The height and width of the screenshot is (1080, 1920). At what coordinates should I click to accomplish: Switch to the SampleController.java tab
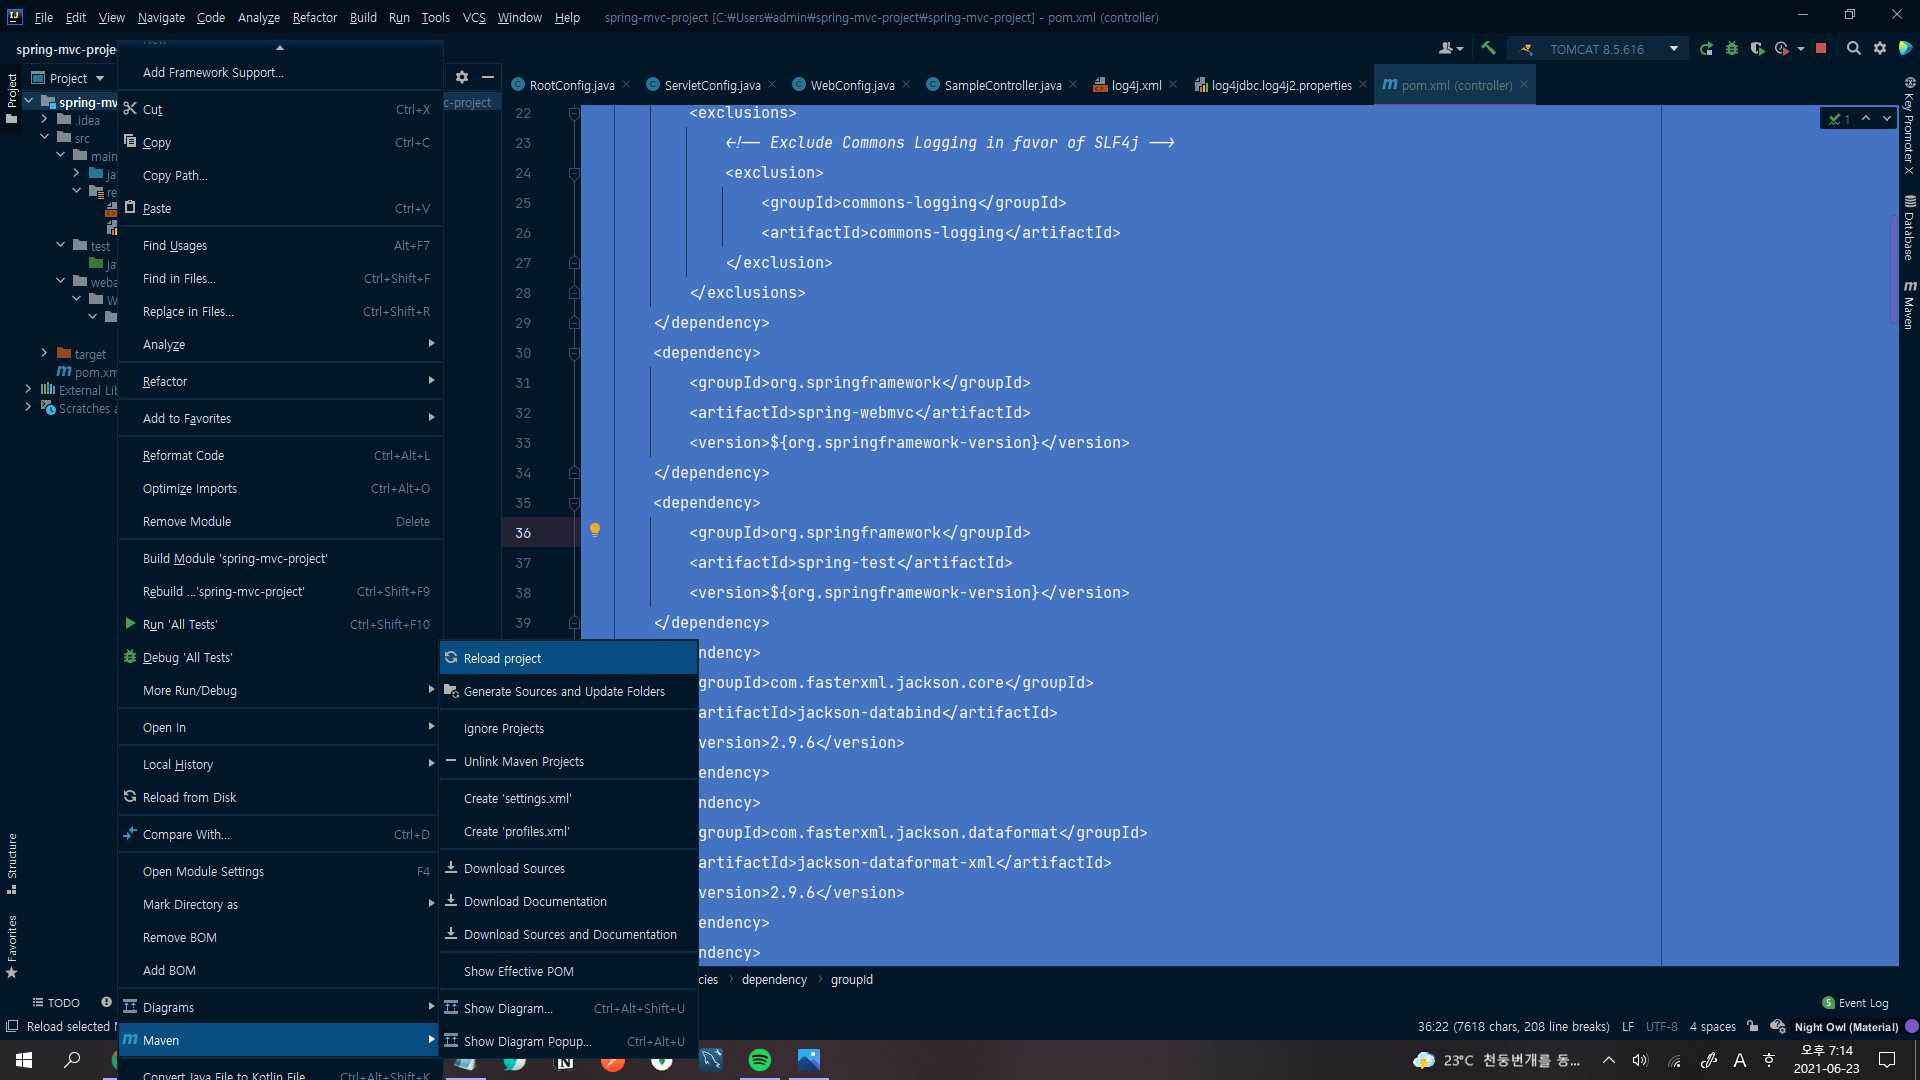pos(1002,85)
